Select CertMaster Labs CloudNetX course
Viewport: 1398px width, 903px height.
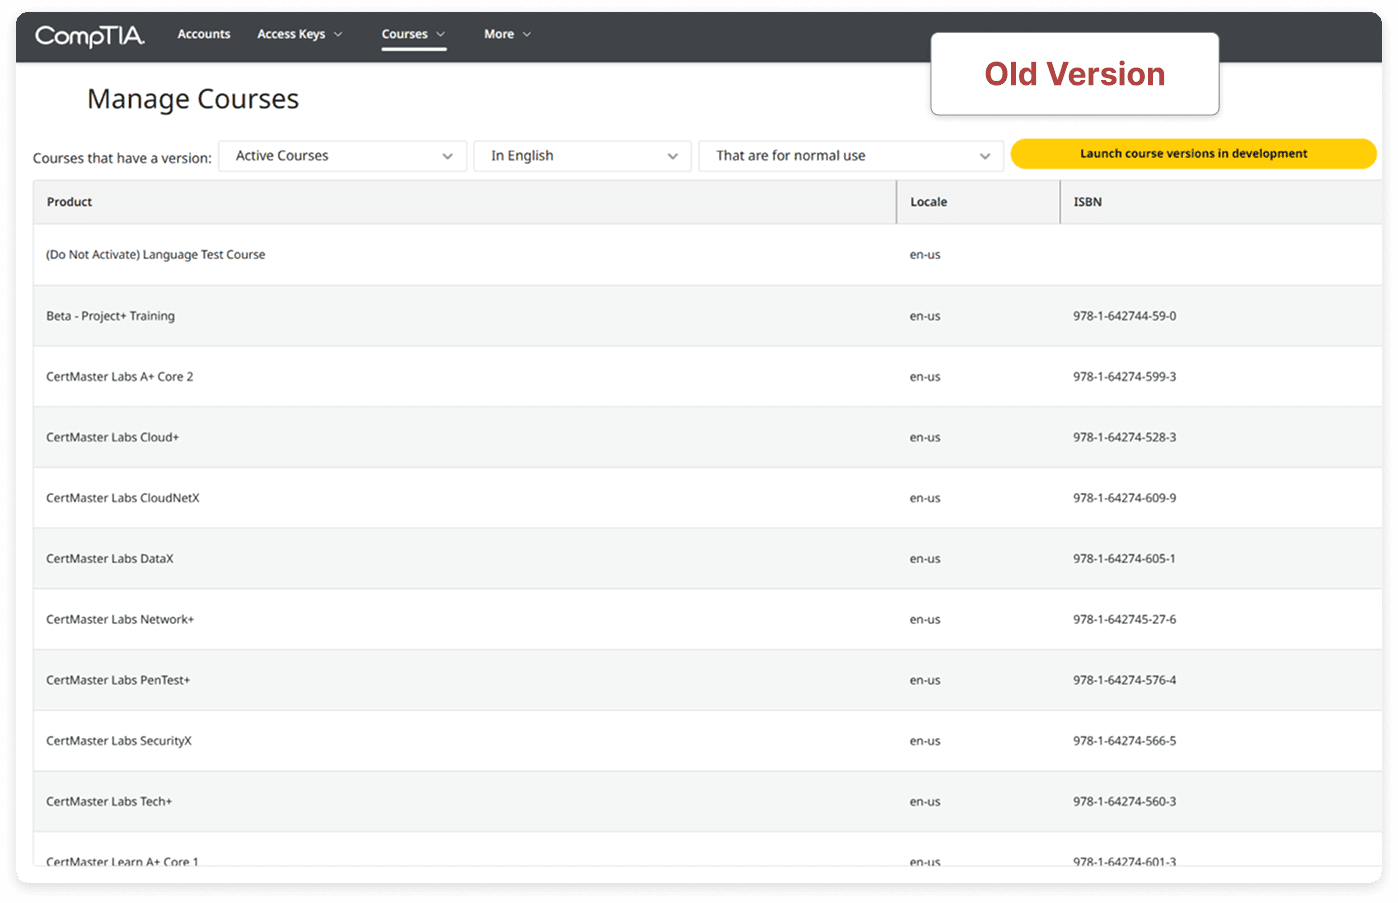tap(122, 498)
